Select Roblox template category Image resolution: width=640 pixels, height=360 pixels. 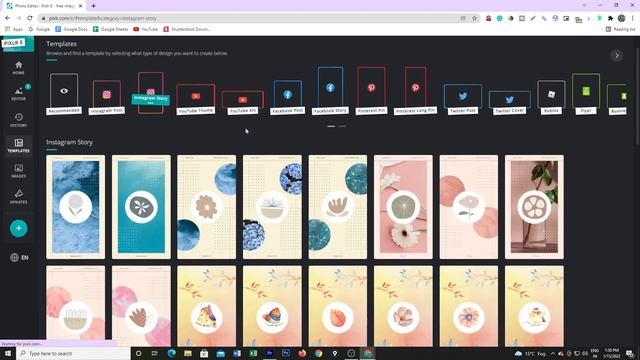click(551, 98)
